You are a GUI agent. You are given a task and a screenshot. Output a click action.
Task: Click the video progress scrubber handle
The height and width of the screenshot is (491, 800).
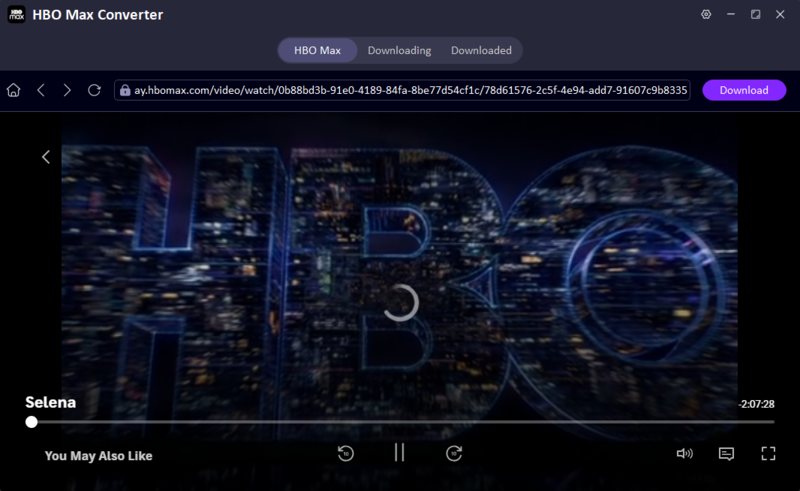[x=32, y=422]
